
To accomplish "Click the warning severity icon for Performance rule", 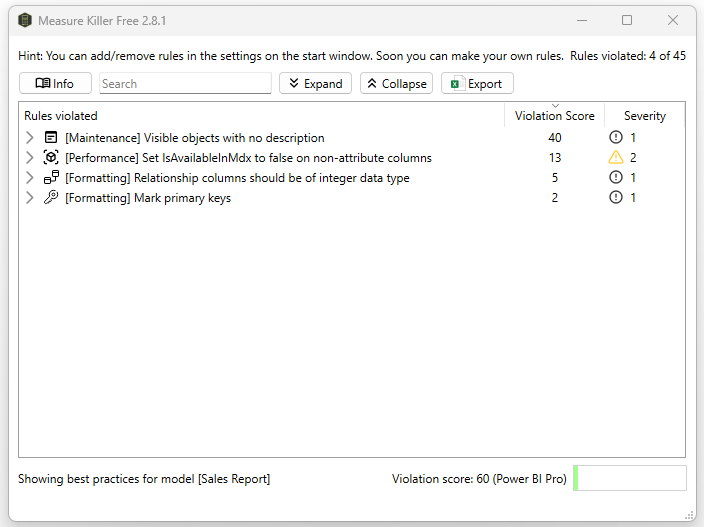I will point(616,158).
